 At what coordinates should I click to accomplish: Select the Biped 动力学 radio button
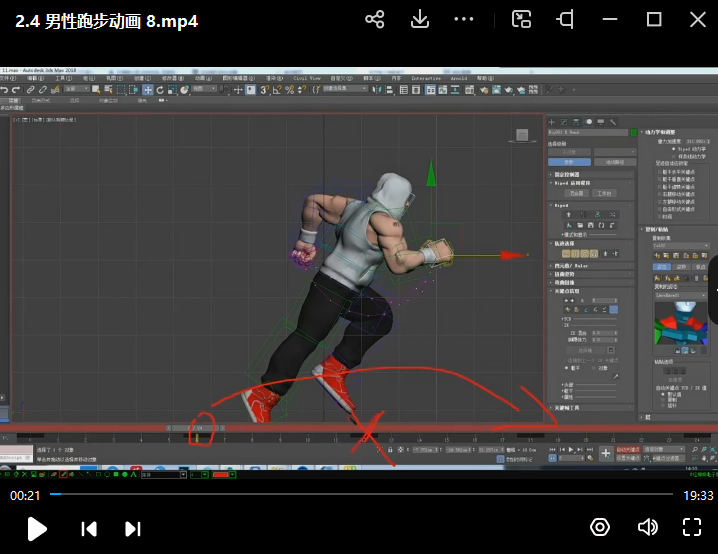point(674,148)
